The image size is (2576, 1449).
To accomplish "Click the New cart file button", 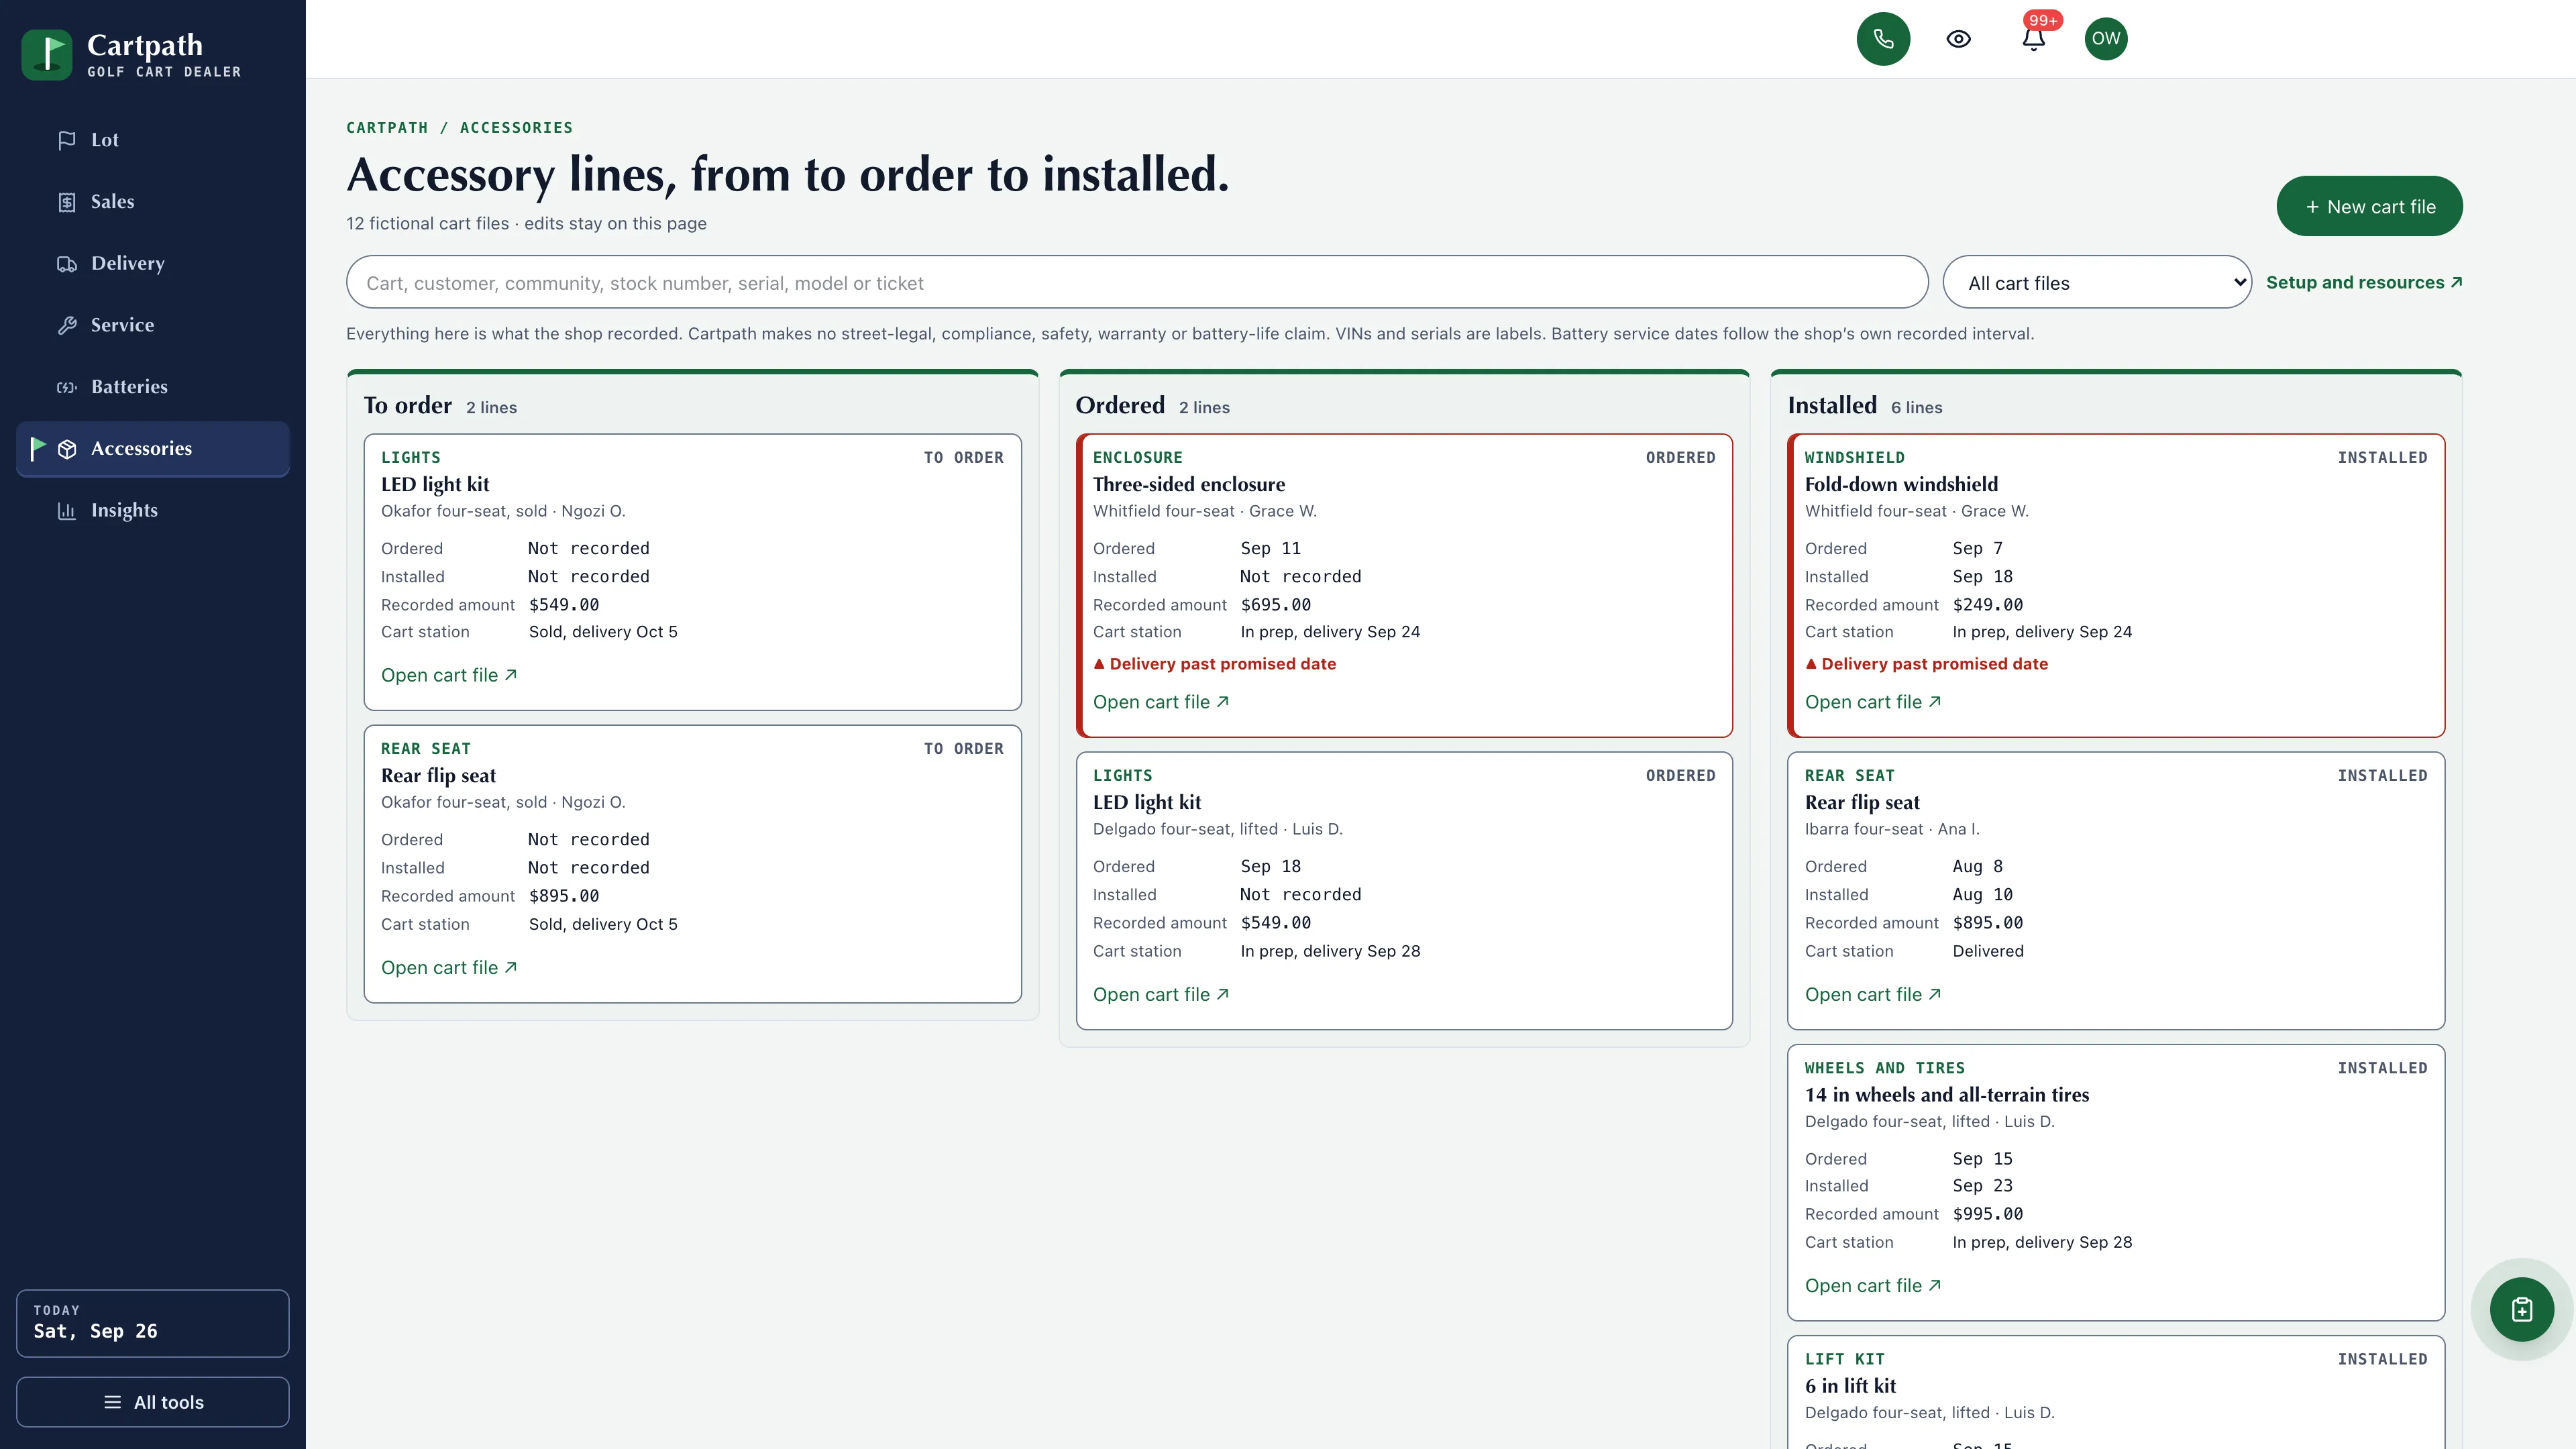I will (x=2369, y=206).
